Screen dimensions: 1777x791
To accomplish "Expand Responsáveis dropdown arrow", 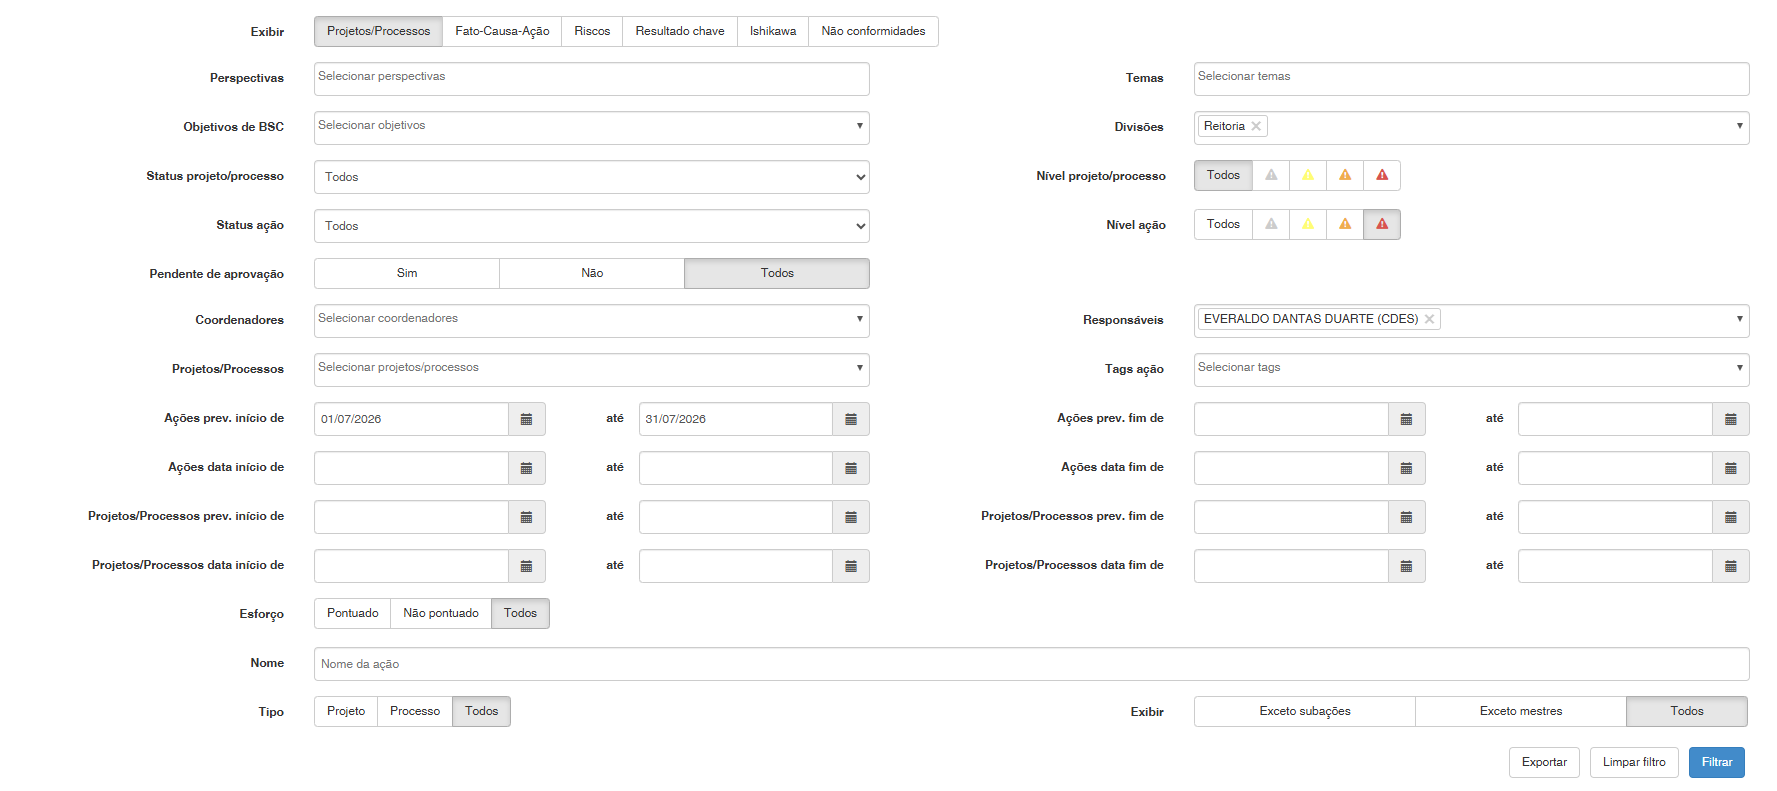I will [1739, 319].
